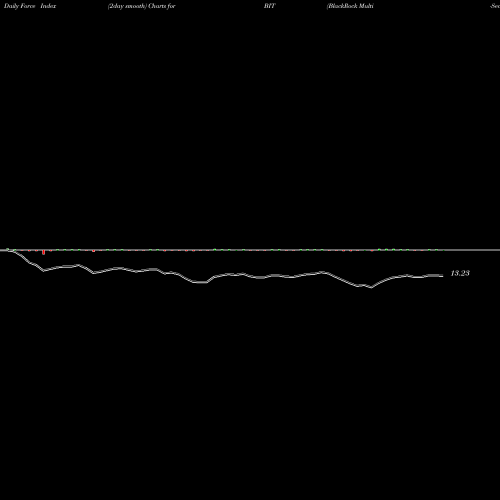Viewport: 500px width, 500px height.
Task: Click the '(2day smooth) Charts for' text
Action: coord(142,6)
